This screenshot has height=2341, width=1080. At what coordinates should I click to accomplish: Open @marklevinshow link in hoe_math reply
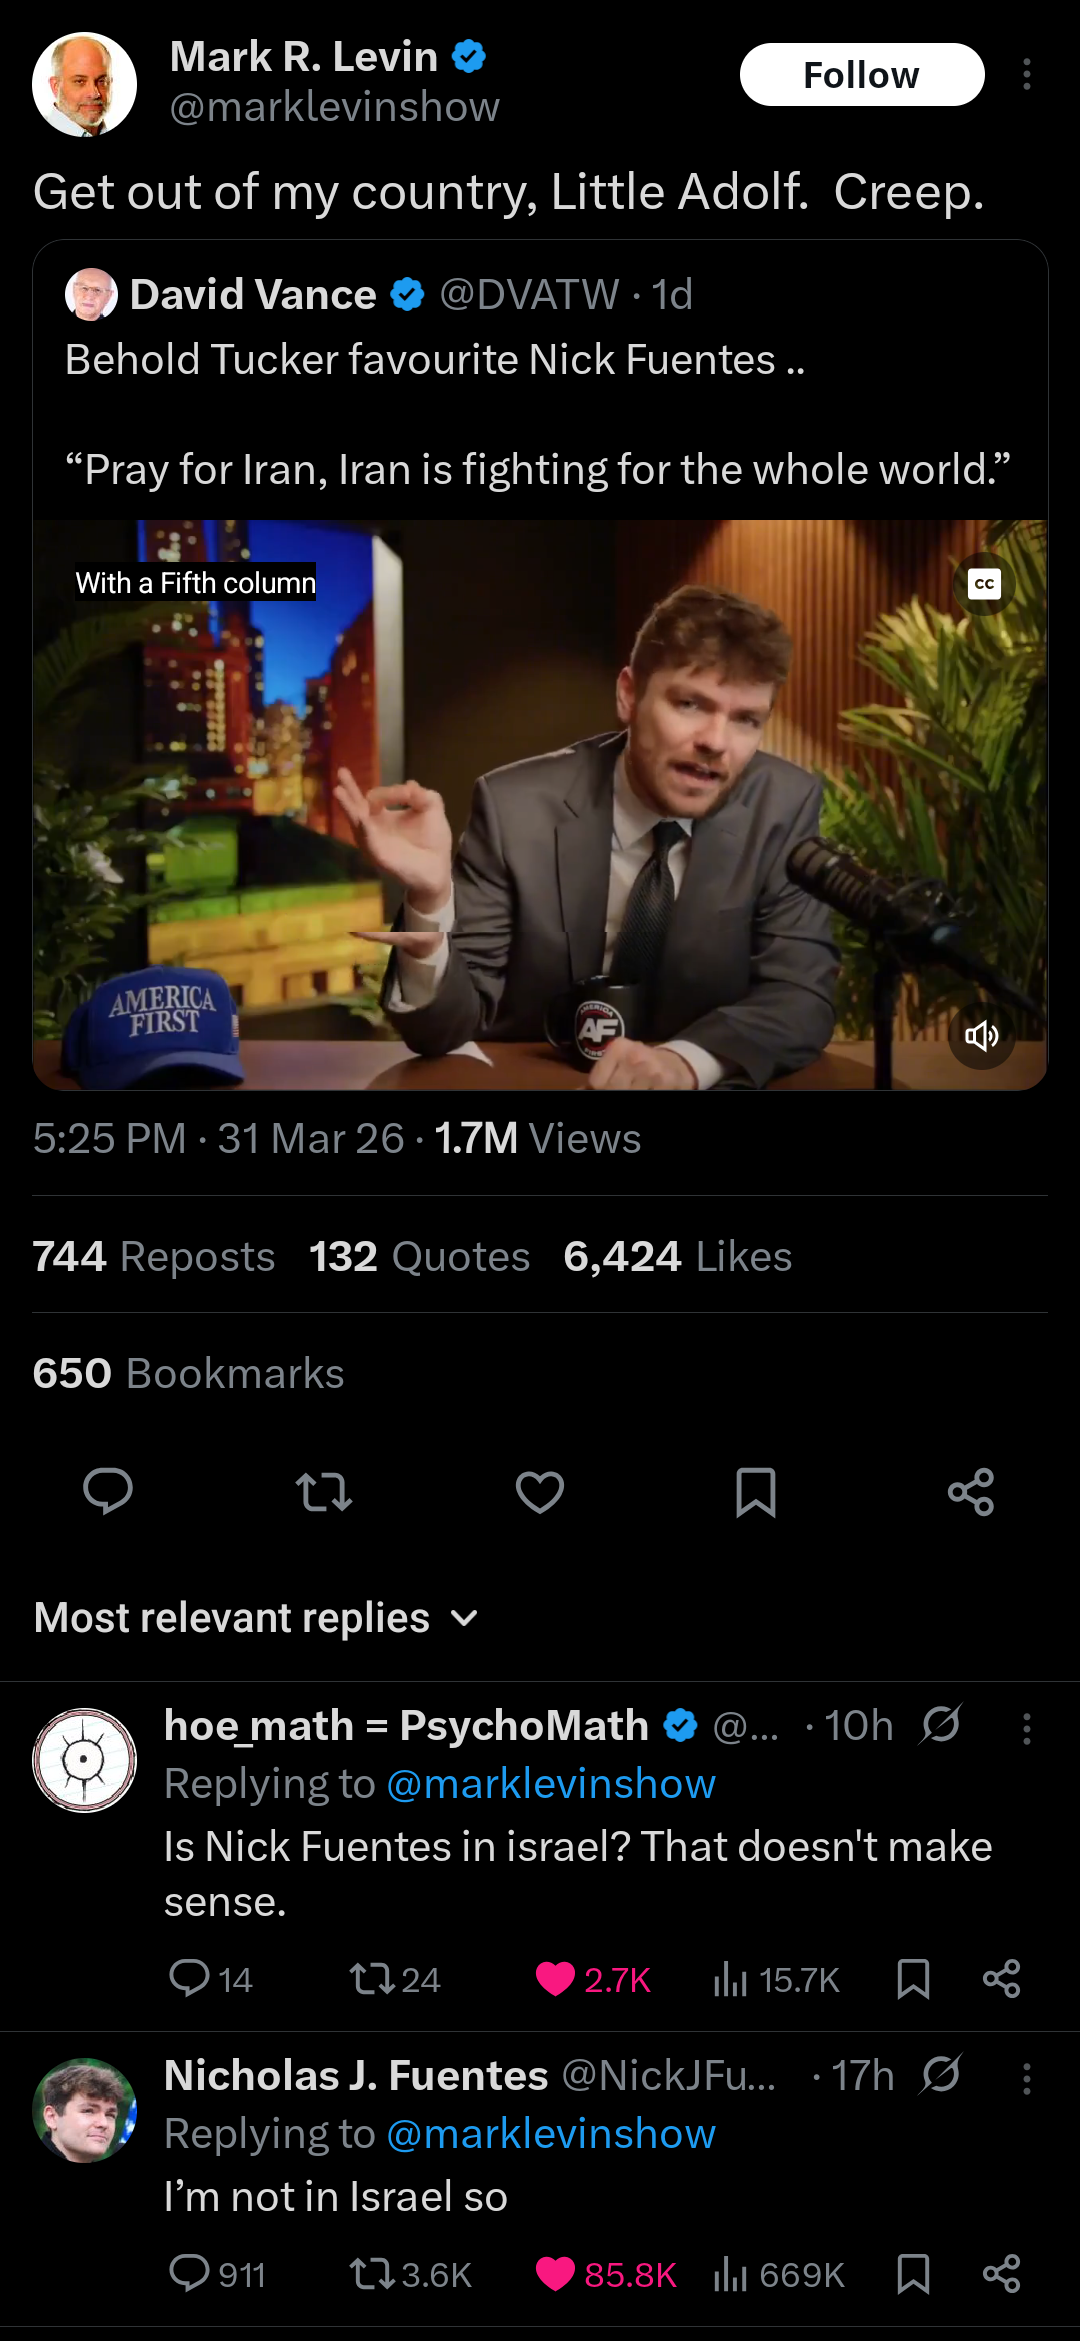(x=551, y=1784)
